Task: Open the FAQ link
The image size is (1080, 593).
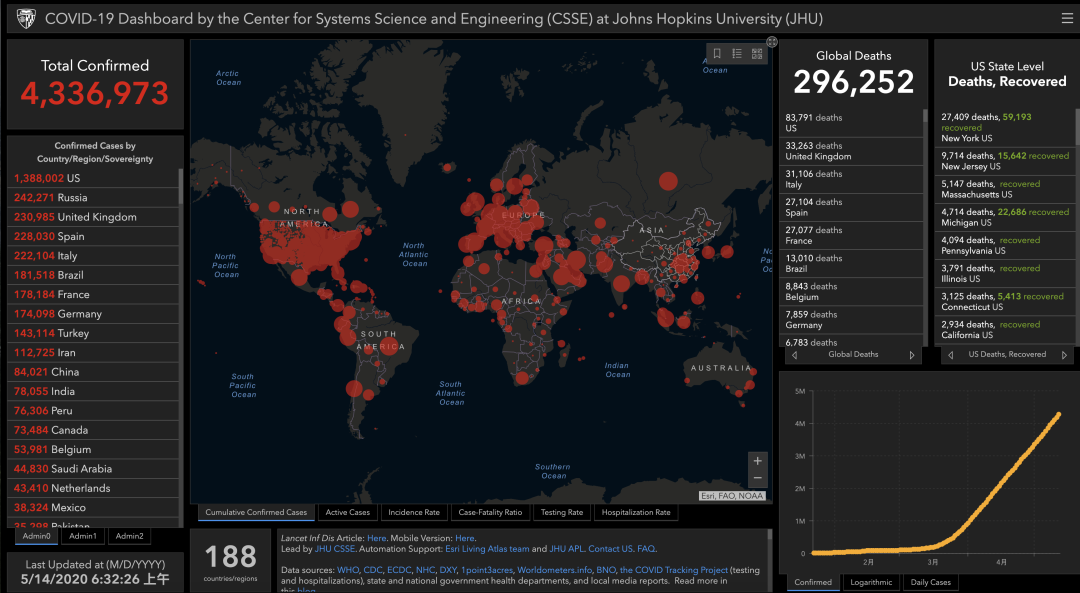Action: tap(646, 549)
